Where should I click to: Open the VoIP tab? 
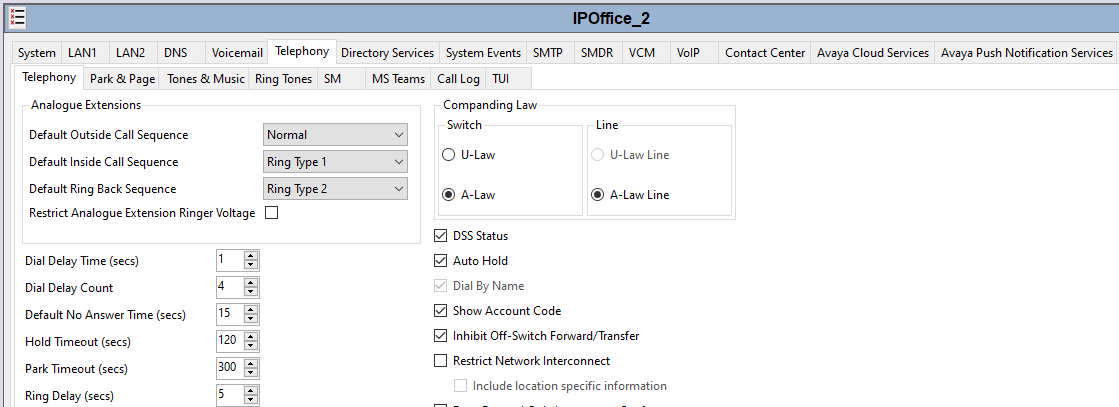[694, 53]
